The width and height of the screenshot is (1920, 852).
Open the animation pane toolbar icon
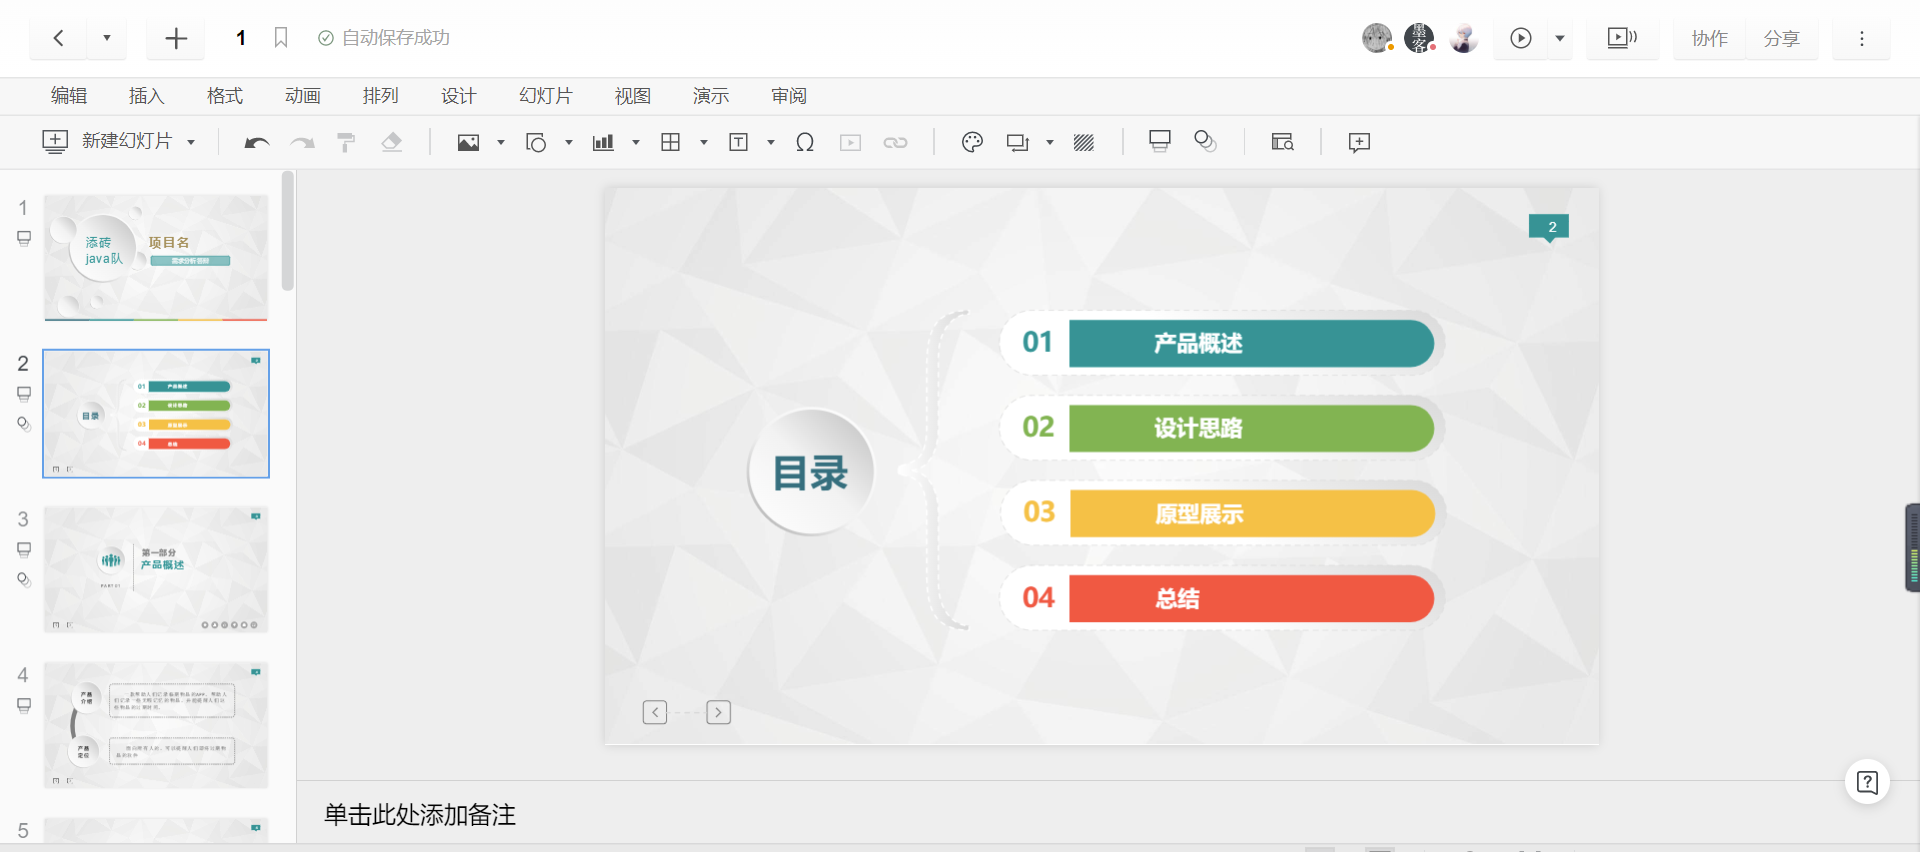coord(1206,142)
